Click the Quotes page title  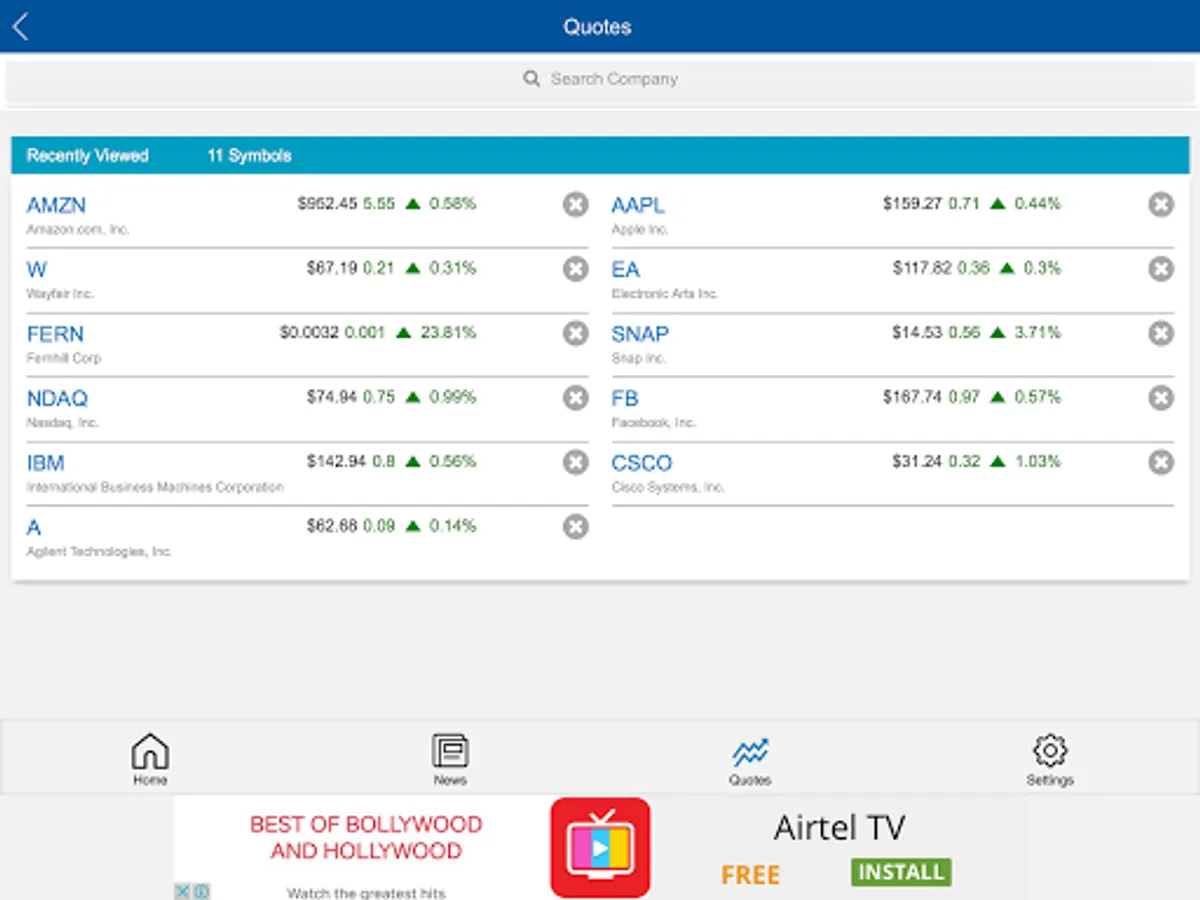597,27
